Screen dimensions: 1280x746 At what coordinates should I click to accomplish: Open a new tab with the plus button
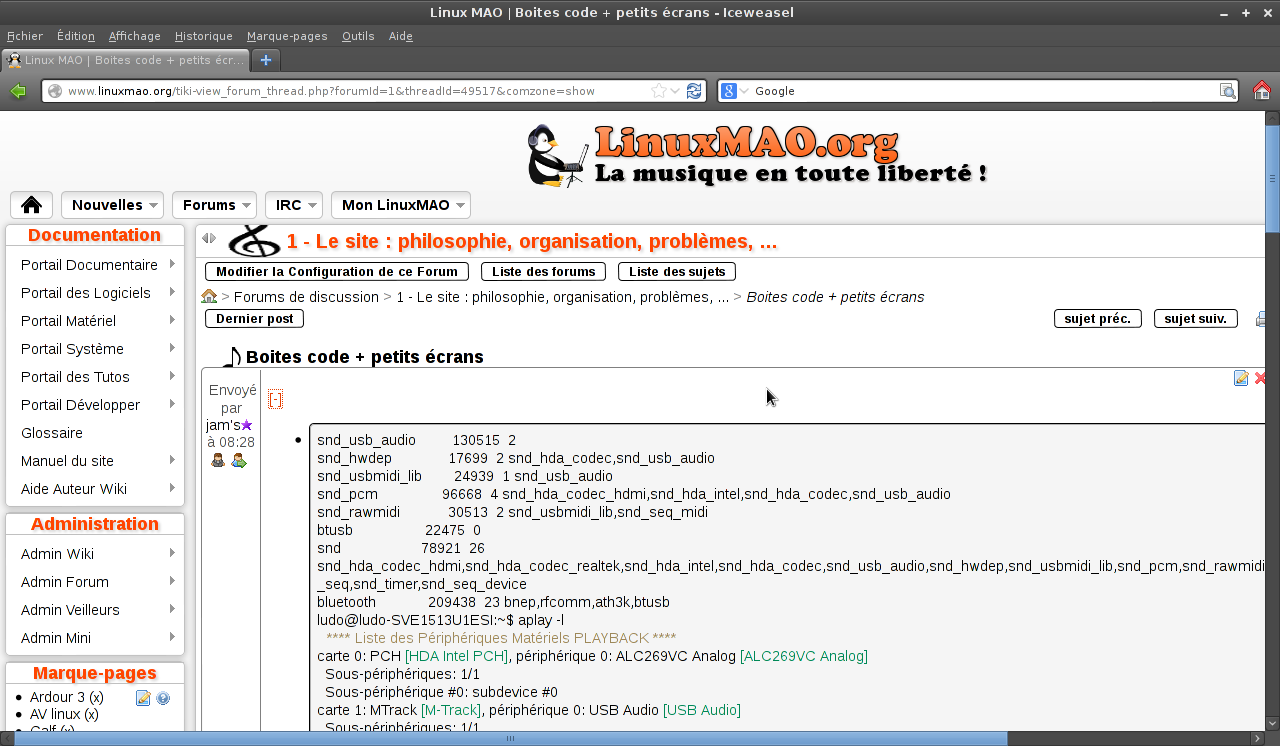pyautogui.click(x=266, y=60)
